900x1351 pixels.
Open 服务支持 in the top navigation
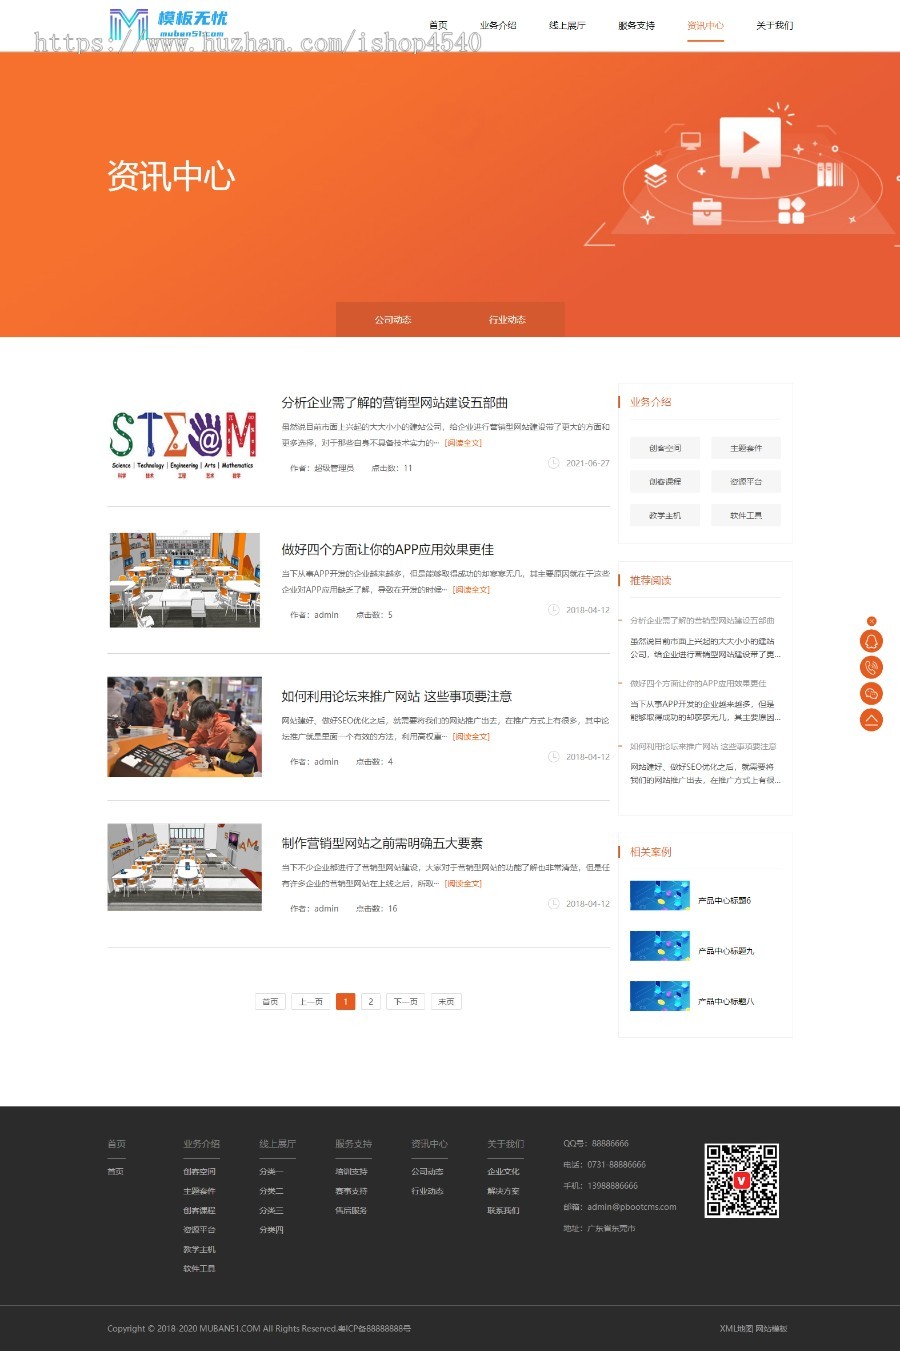click(x=636, y=26)
